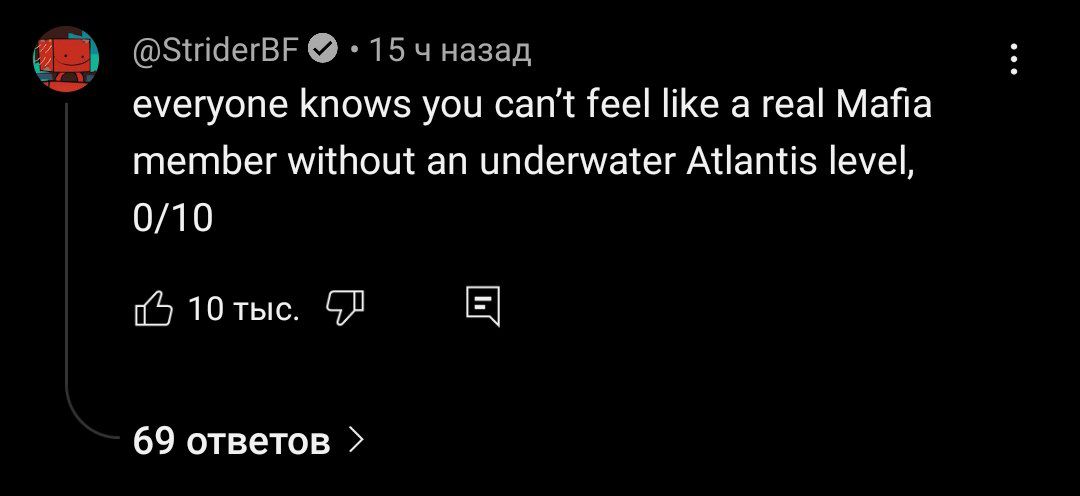The image size is (1080, 496).
Task: Like the comment with thumbs-up icon
Action: click(x=152, y=309)
